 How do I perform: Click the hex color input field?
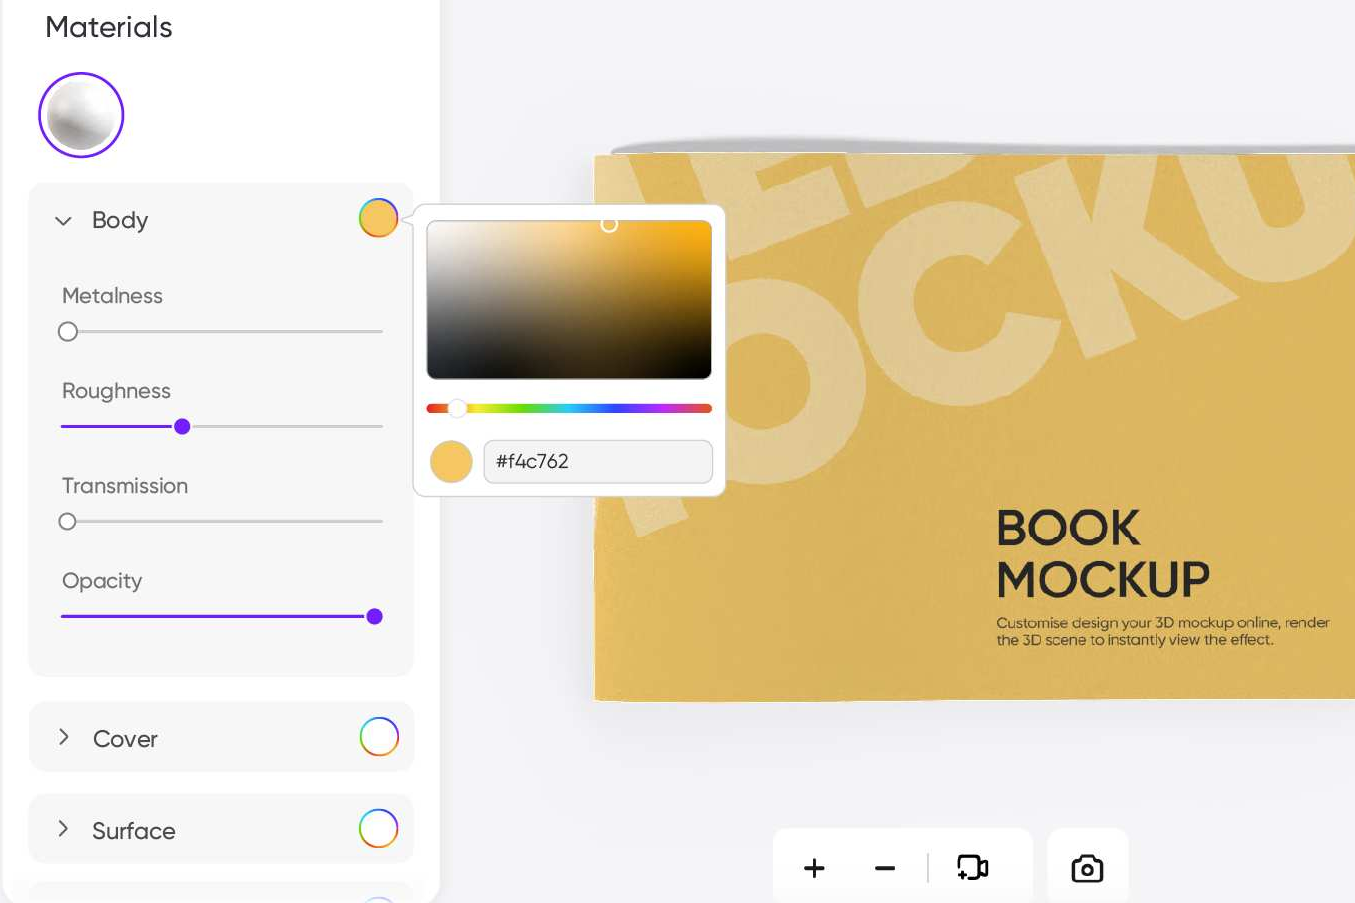pos(598,462)
